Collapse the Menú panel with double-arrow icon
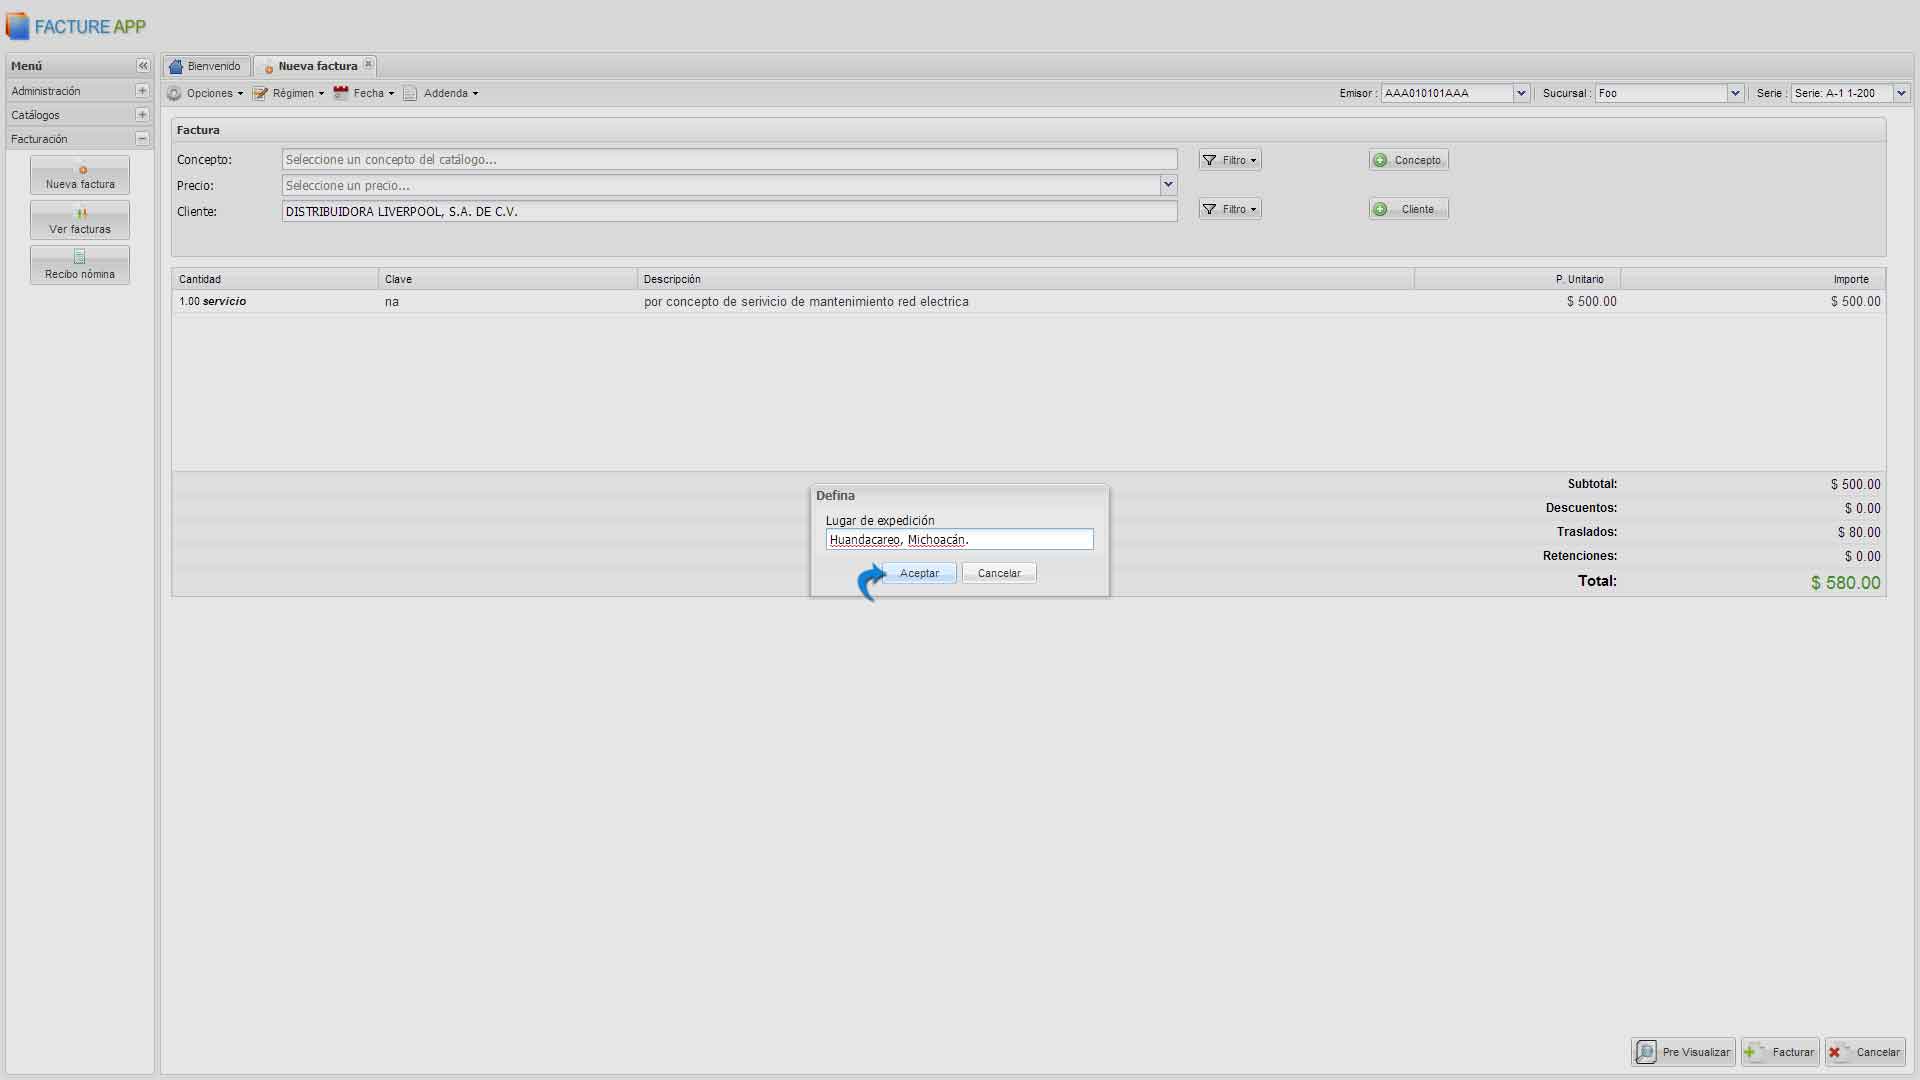Screen dimensions: 1920x1080 tap(143, 66)
